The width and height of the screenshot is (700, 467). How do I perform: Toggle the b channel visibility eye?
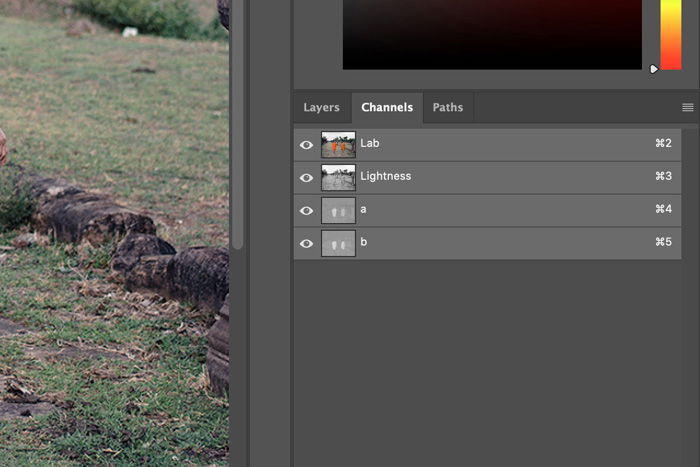306,244
